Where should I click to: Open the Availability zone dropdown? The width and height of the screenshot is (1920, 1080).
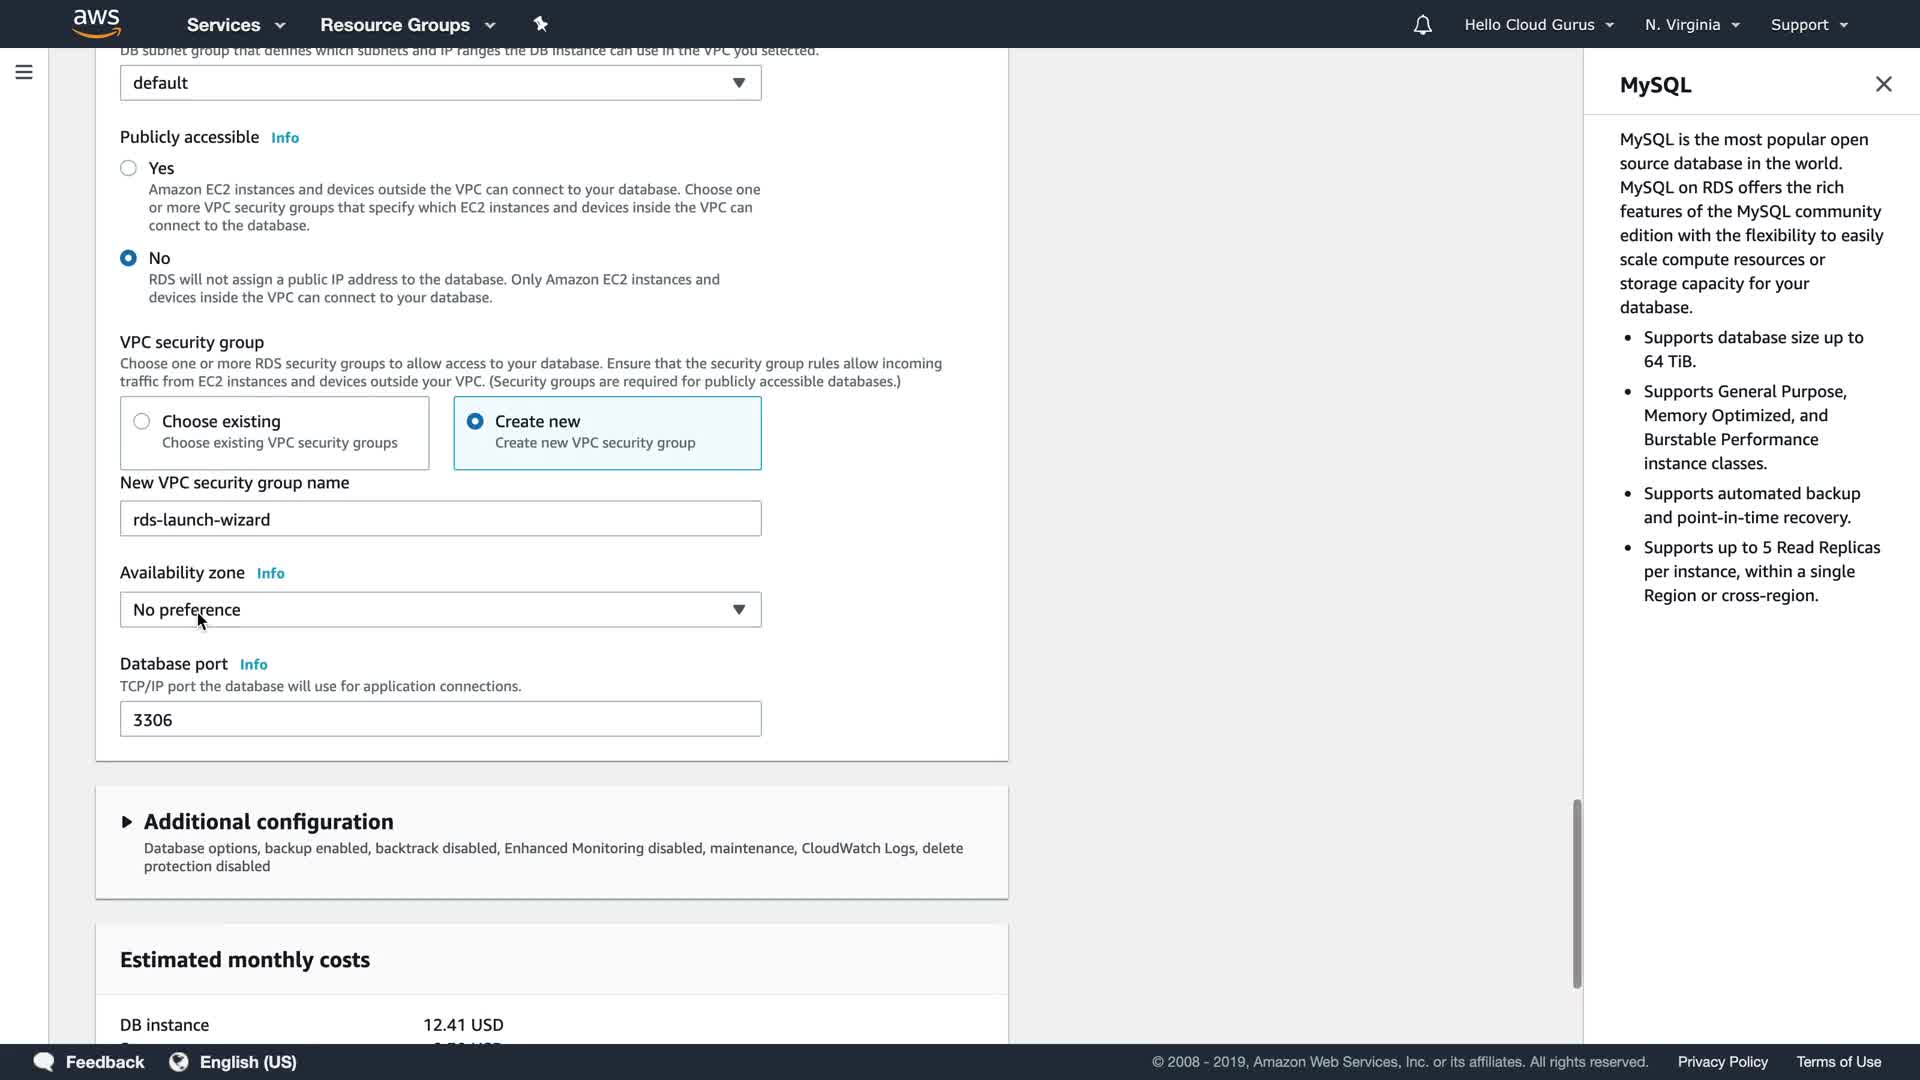pos(440,610)
